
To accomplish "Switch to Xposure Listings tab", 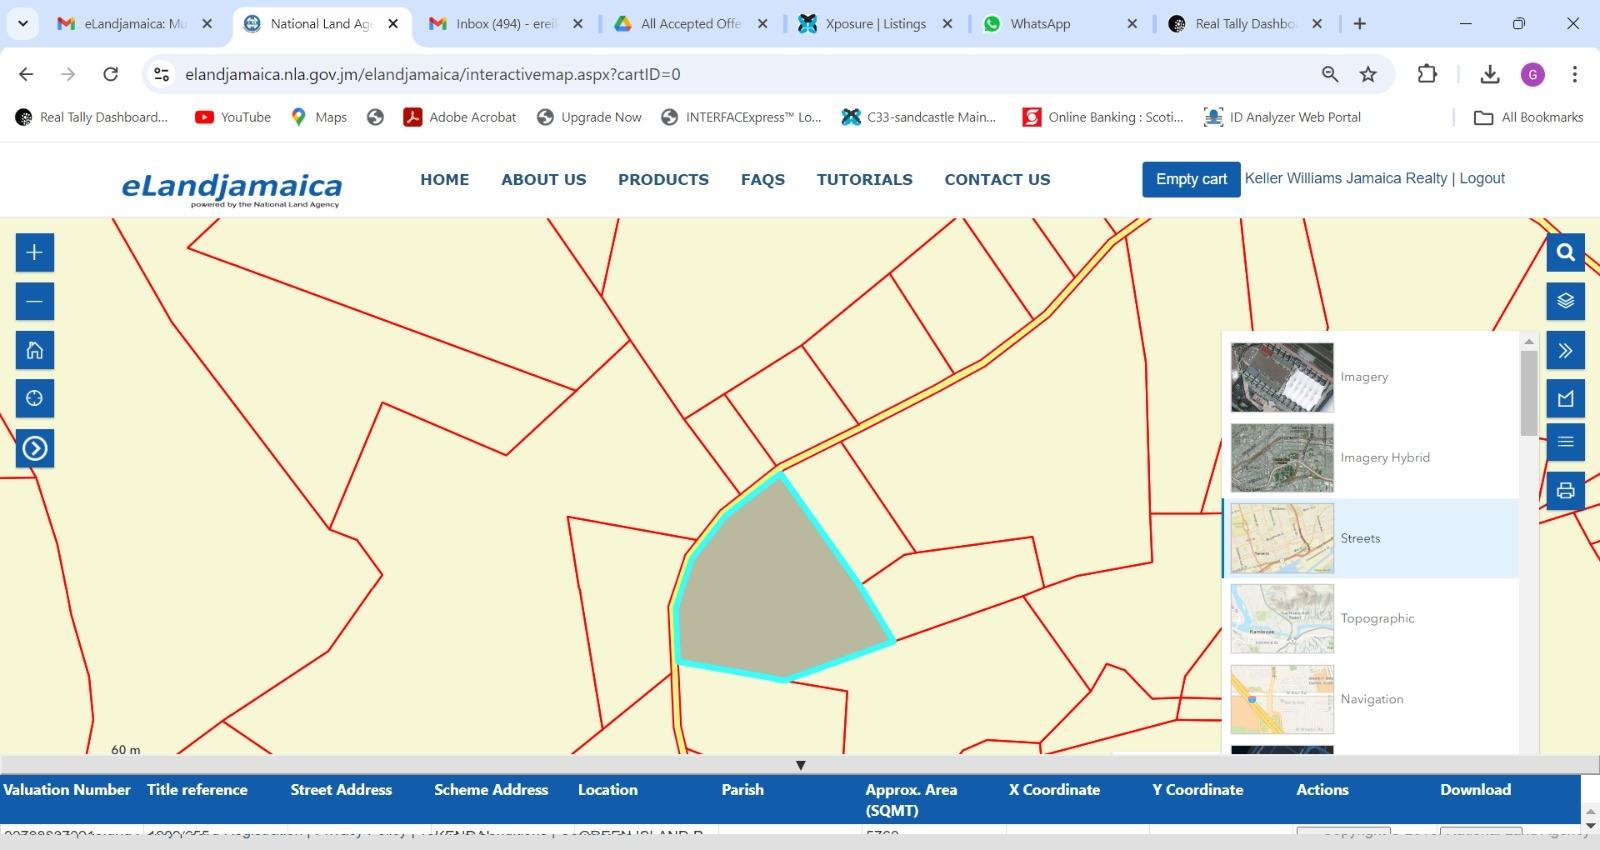I will point(876,24).
